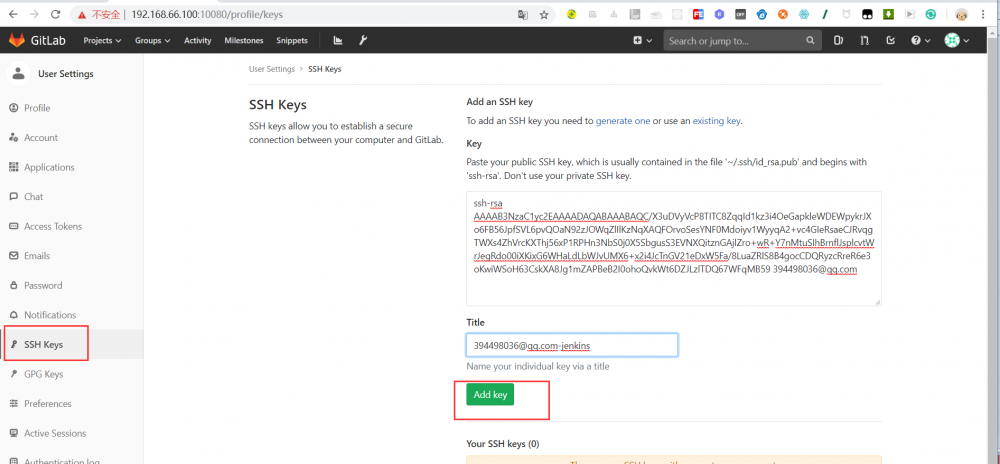Viewport: 1000px width, 464px height.
Task: Click inside the SSH Key textarea
Action: [673, 249]
